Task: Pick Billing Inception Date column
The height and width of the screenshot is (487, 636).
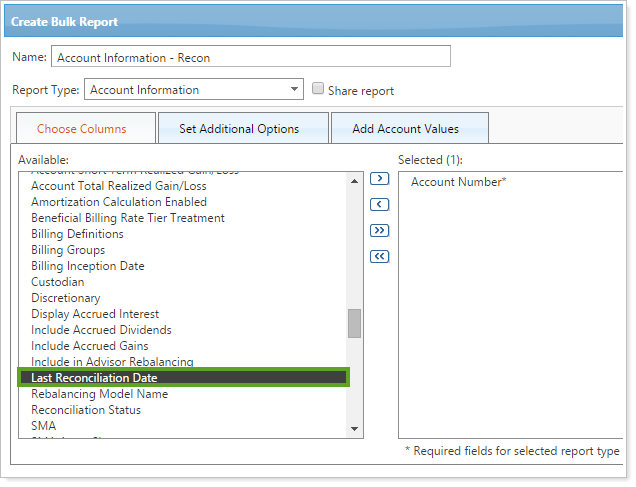Action: click(x=88, y=266)
